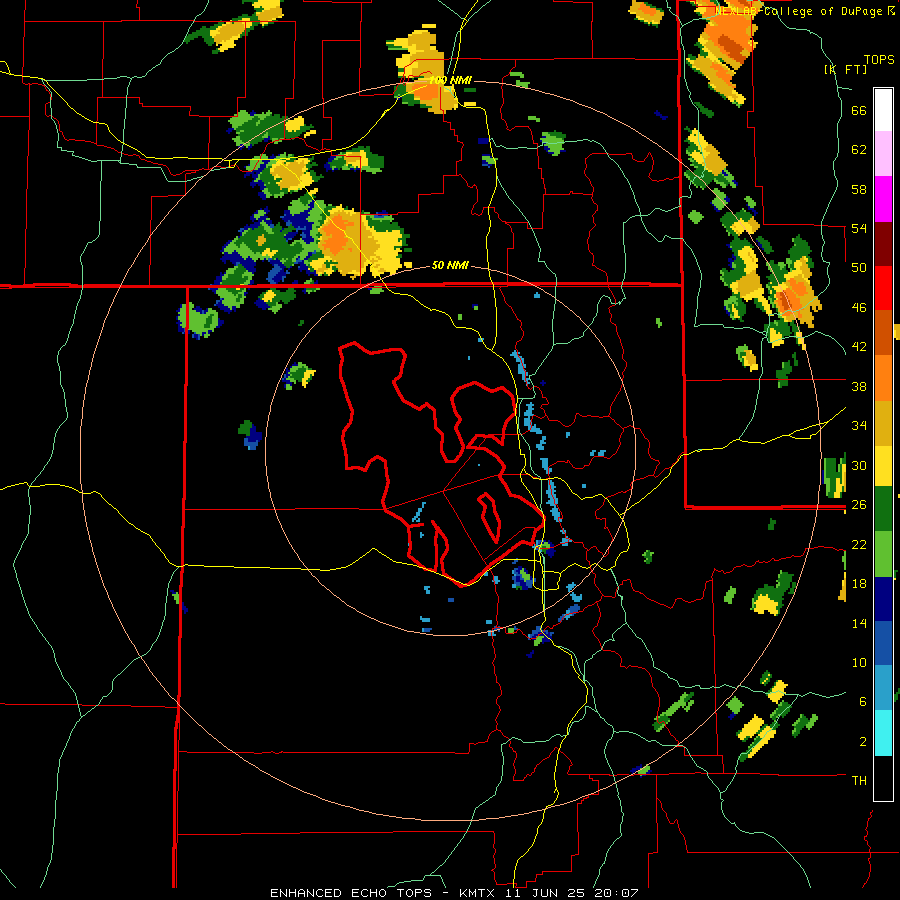The height and width of the screenshot is (900, 900).
Task: Click the cyan legend swatch
Action: point(883,733)
